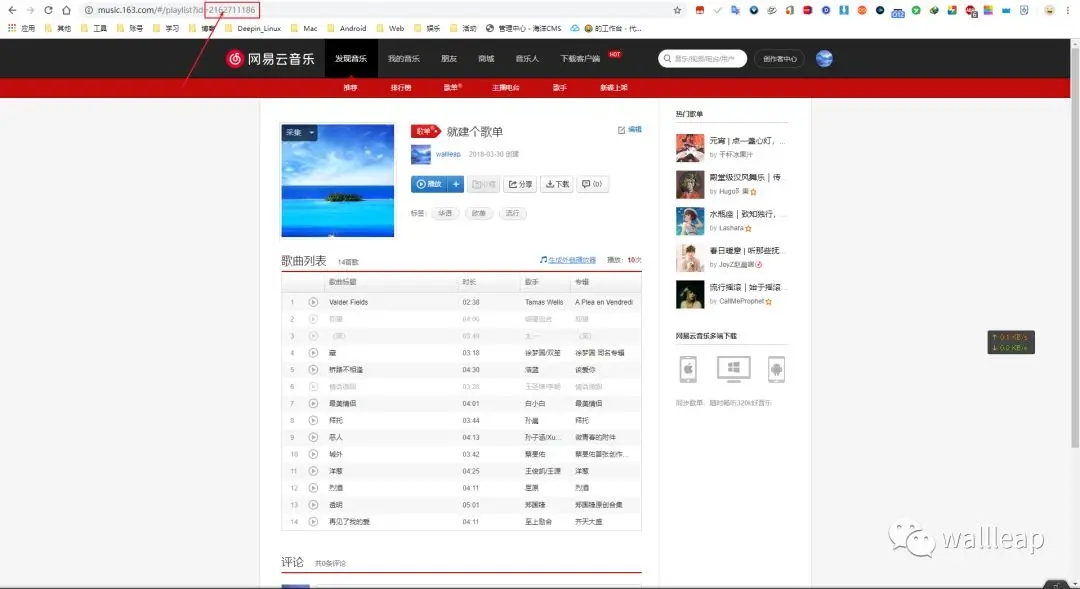Open the walleap creator profile link

[448, 154]
